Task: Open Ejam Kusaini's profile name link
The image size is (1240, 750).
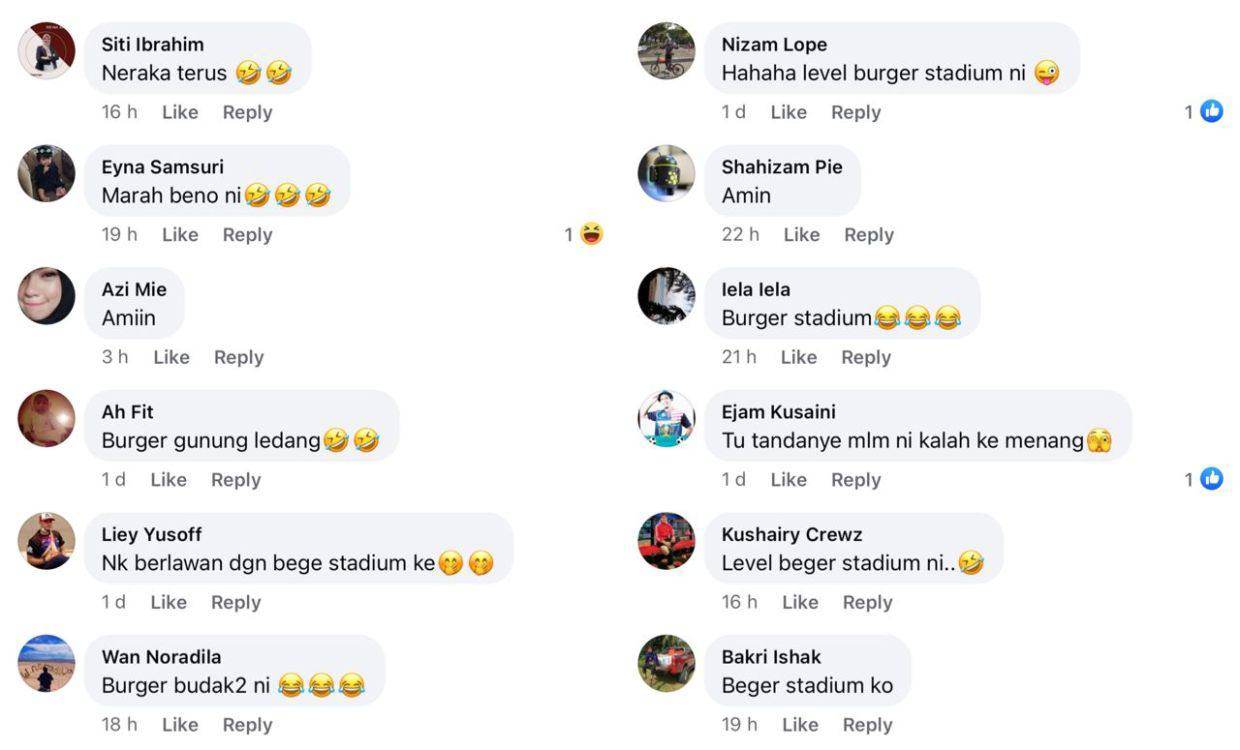Action: tap(778, 412)
